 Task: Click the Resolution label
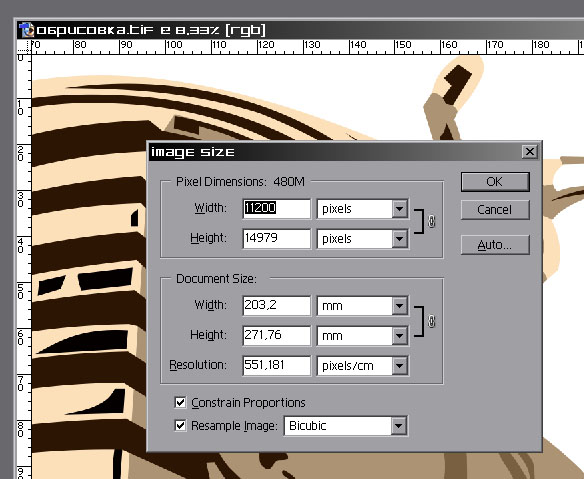(198, 365)
